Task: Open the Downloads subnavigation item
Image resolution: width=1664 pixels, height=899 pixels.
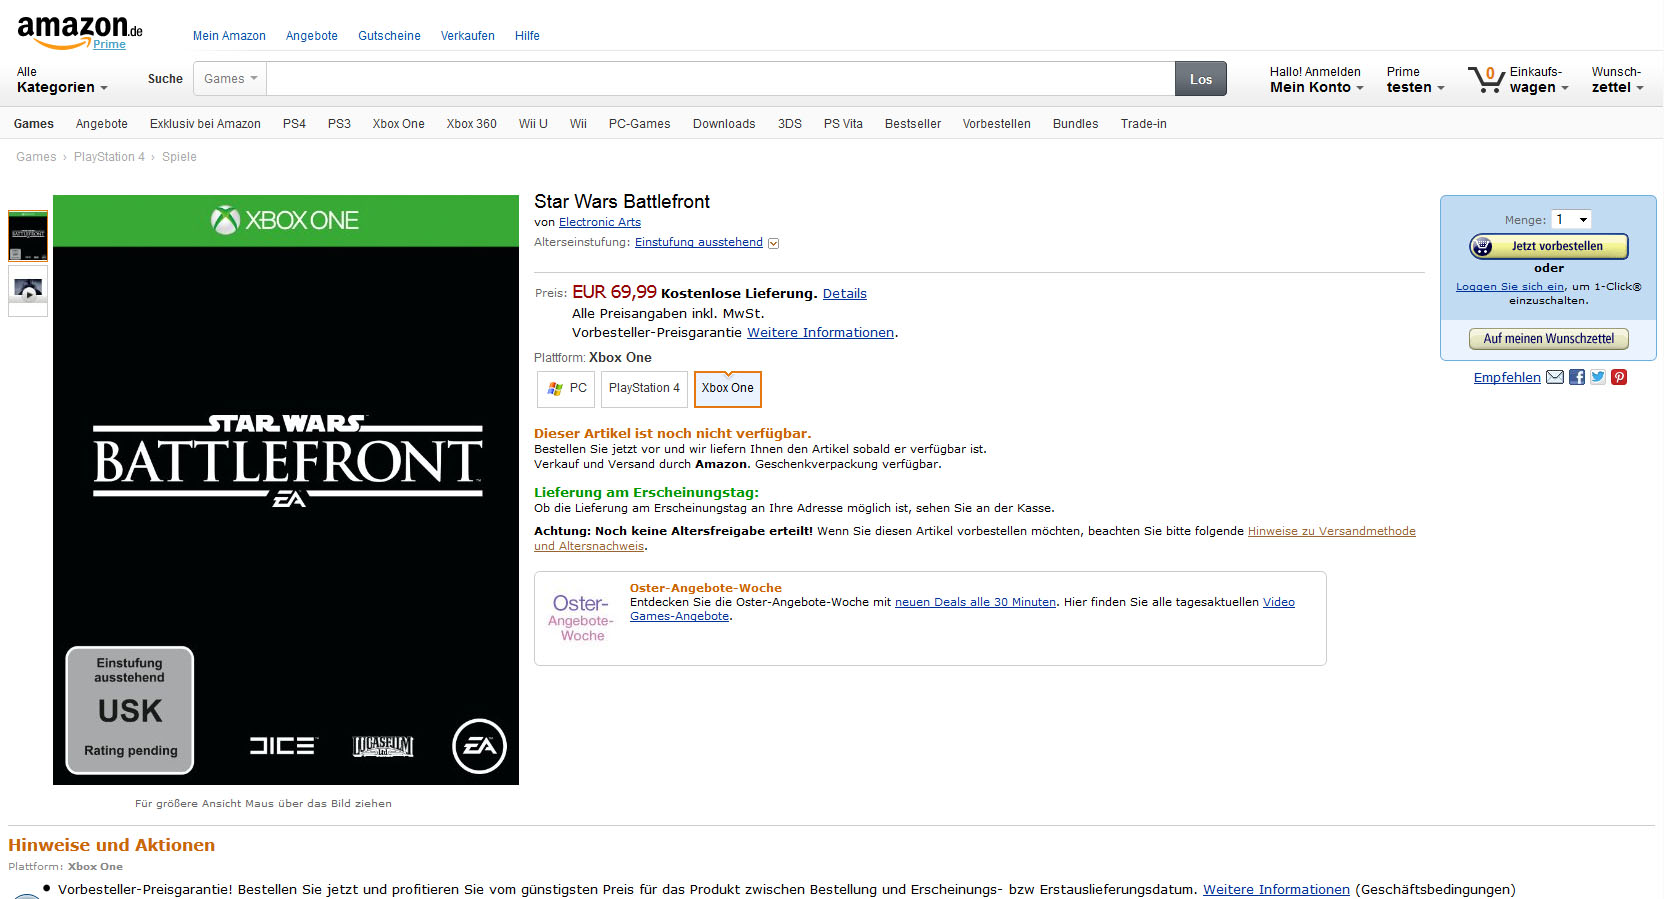Action: point(724,124)
